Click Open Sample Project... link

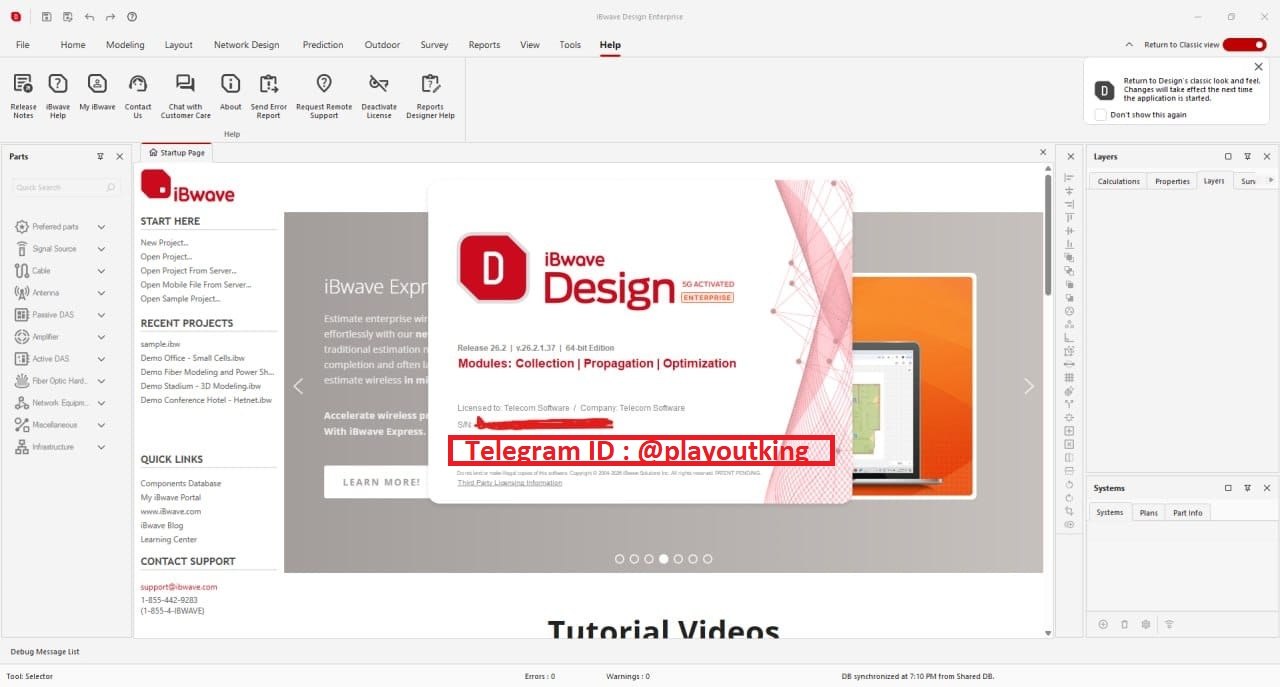[x=180, y=299]
